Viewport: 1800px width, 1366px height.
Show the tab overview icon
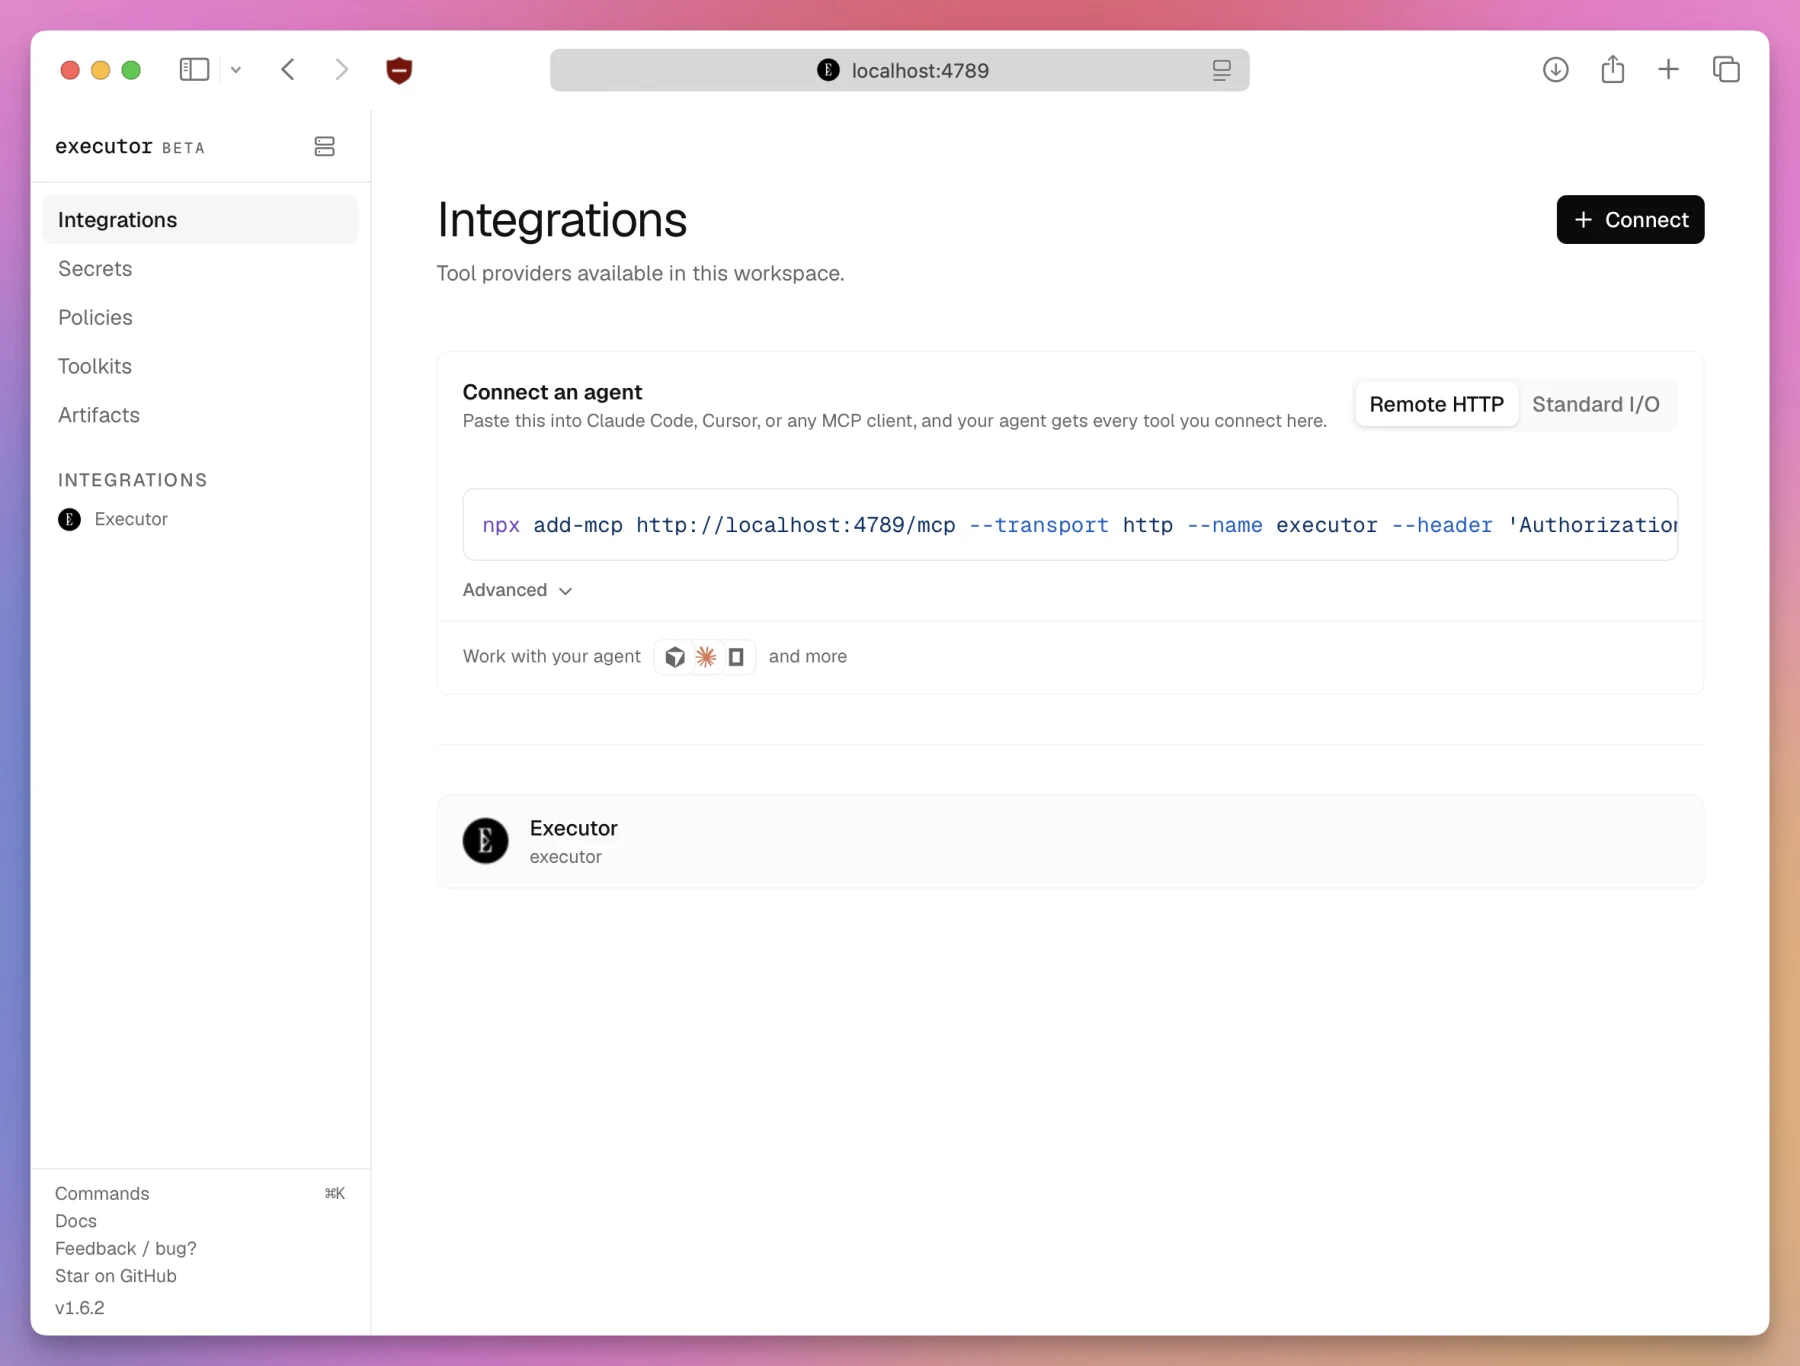[1726, 69]
